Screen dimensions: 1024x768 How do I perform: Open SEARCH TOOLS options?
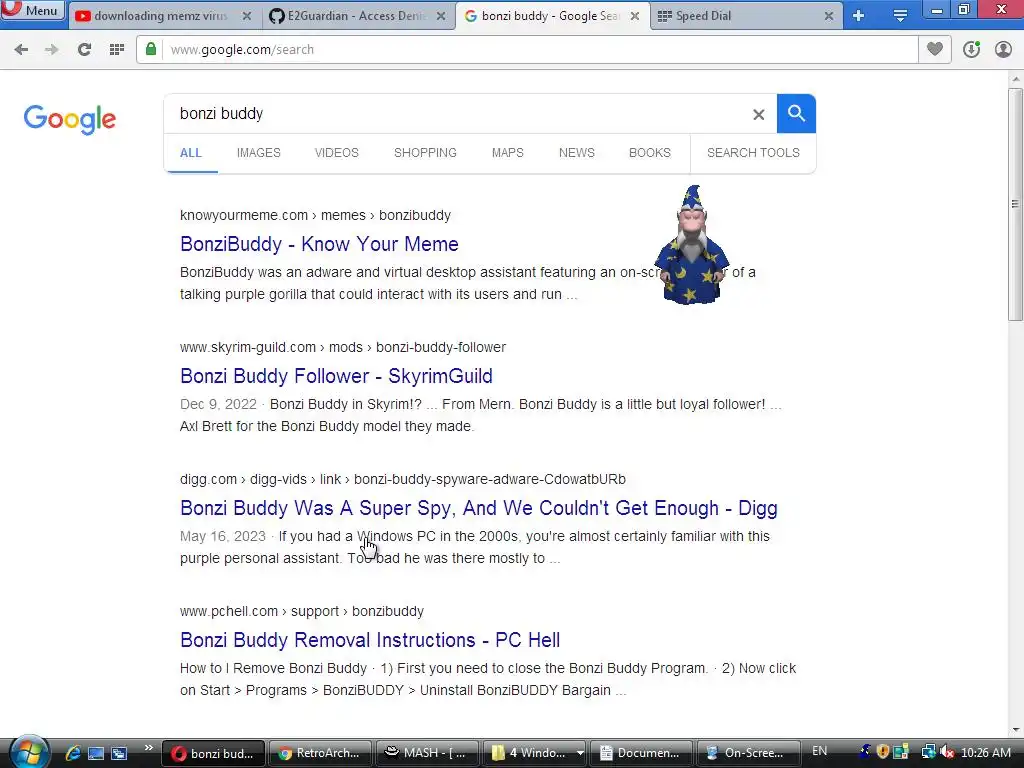point(753,153)
